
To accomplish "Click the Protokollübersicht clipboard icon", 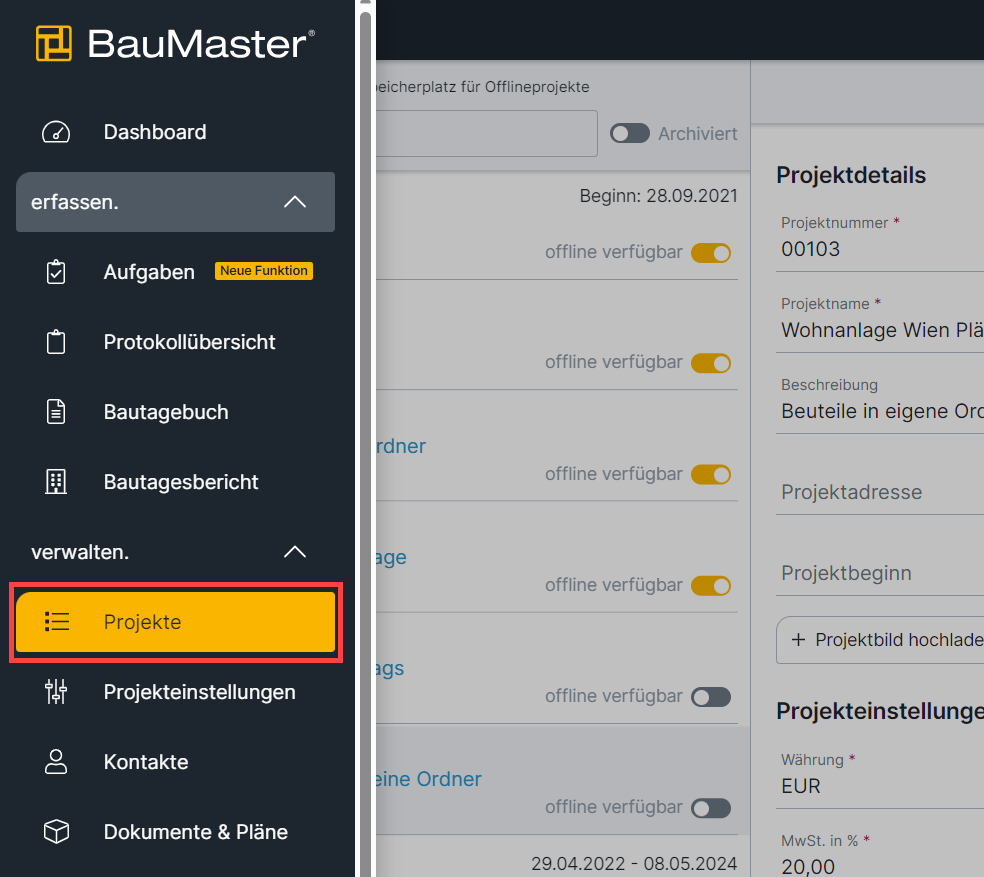I will coord(56,342).
